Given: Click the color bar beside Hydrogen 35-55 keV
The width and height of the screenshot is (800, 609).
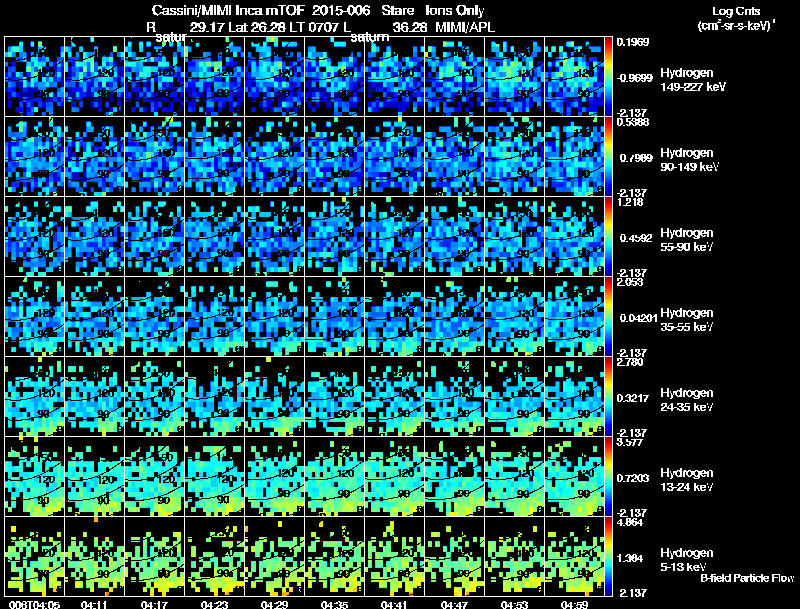Looking at the screenshot, I should point(608,317).
